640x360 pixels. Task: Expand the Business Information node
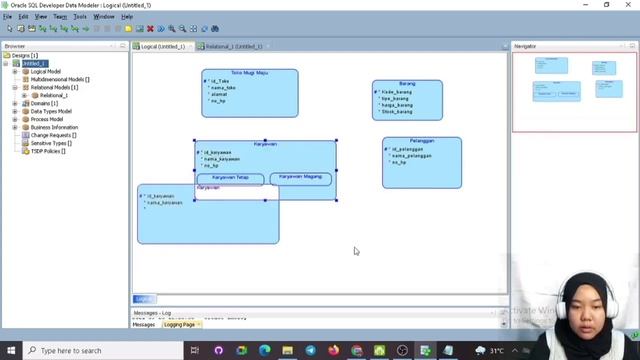click(x=15, y=127)
